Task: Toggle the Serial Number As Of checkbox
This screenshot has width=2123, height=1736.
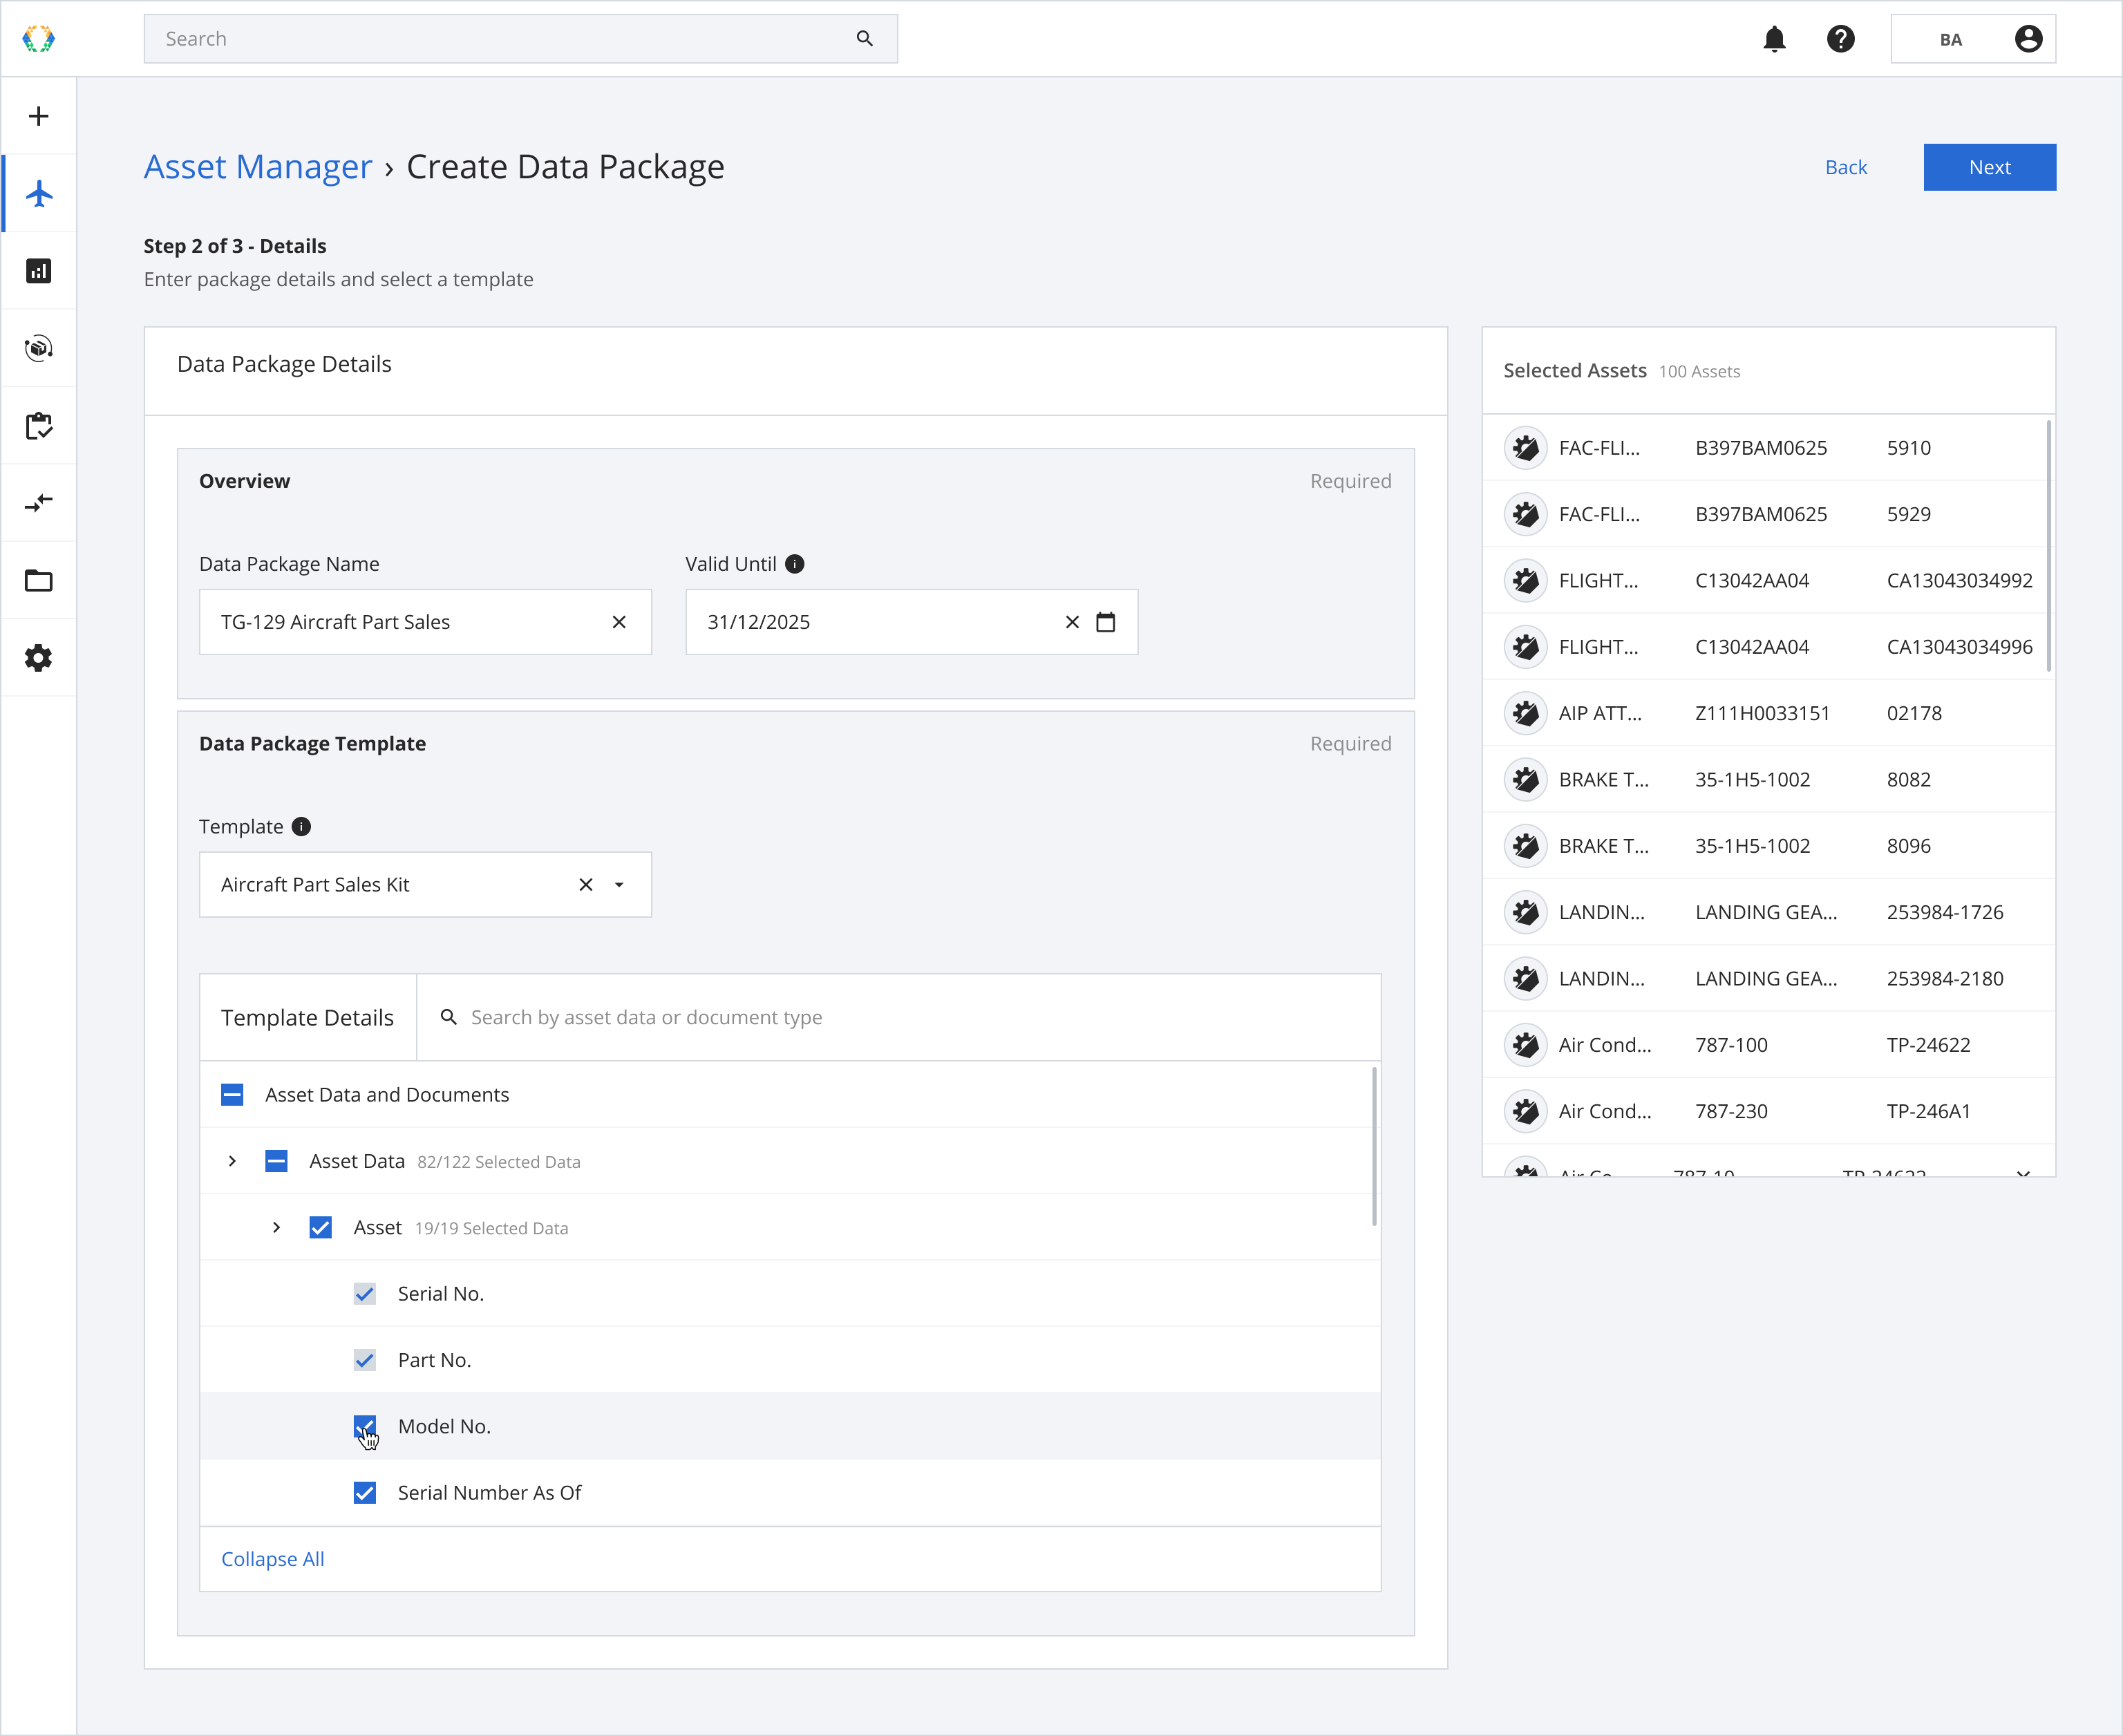Action: (365, 1493)
